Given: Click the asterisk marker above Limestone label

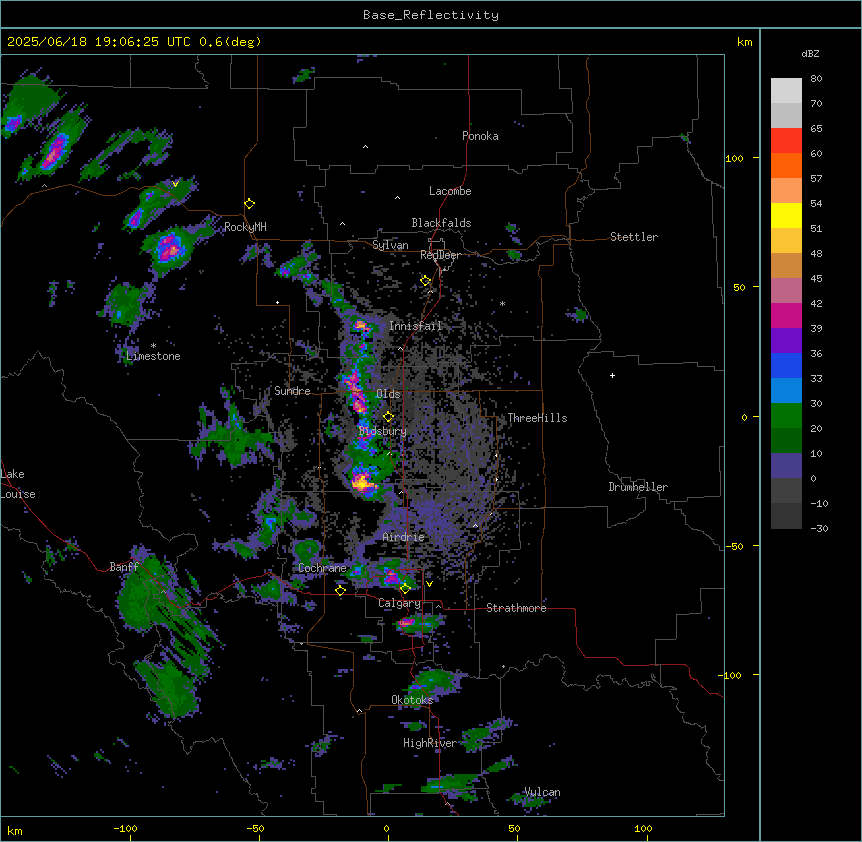Looking at the screenshot, I should tap(153, 346).
